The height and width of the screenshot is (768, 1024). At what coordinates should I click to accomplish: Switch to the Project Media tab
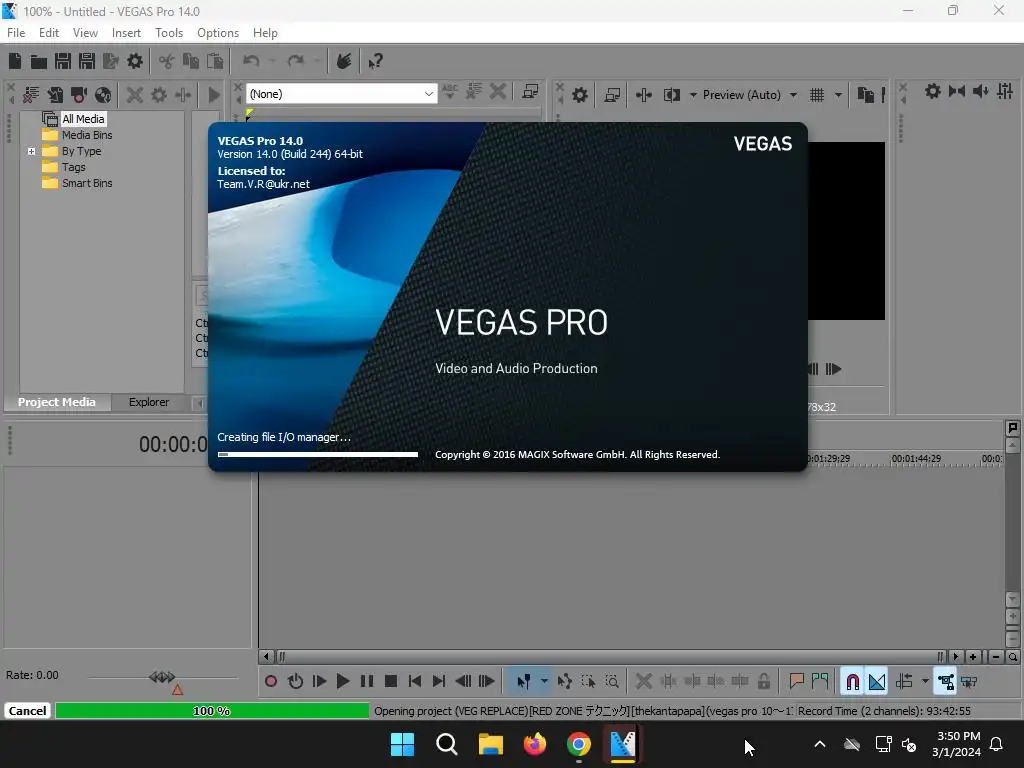point(57,402)
